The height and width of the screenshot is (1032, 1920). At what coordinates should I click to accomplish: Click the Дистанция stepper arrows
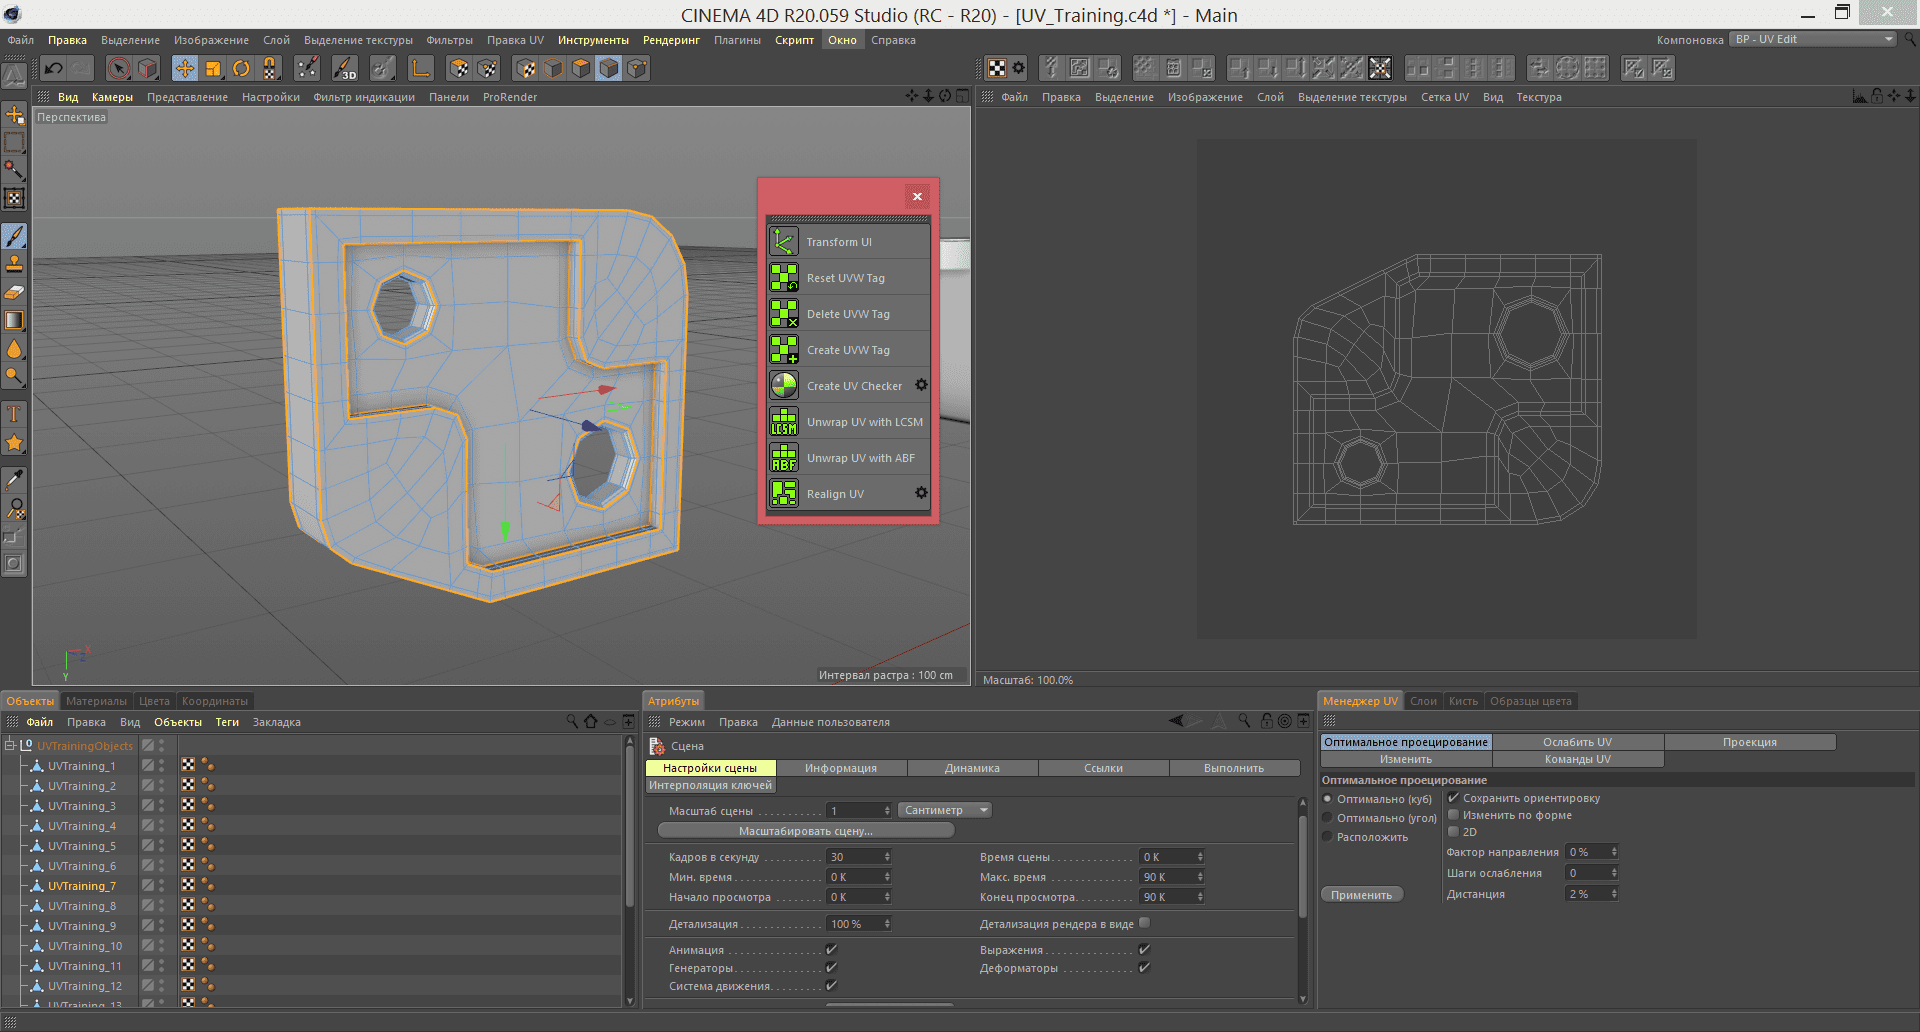point(1614,894)
